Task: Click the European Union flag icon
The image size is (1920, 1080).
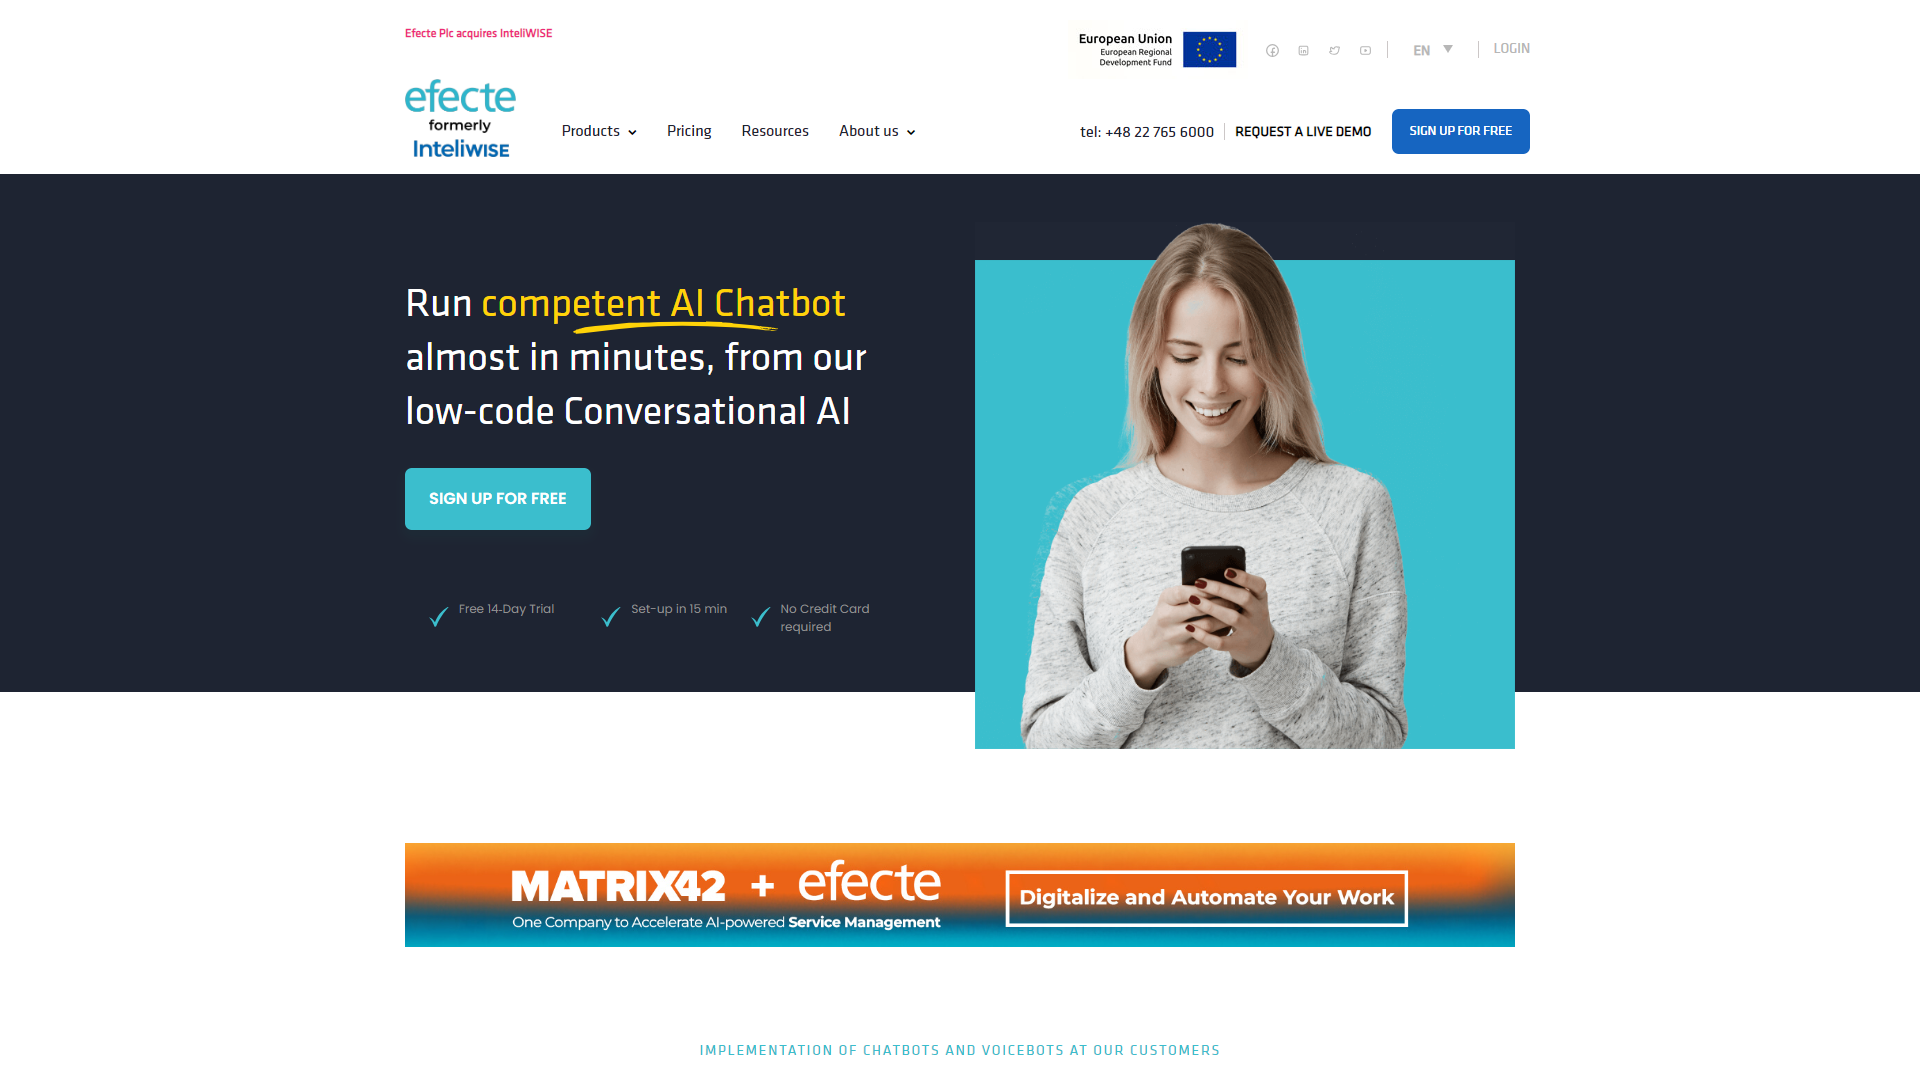Action: click(x=1211, y=49)
